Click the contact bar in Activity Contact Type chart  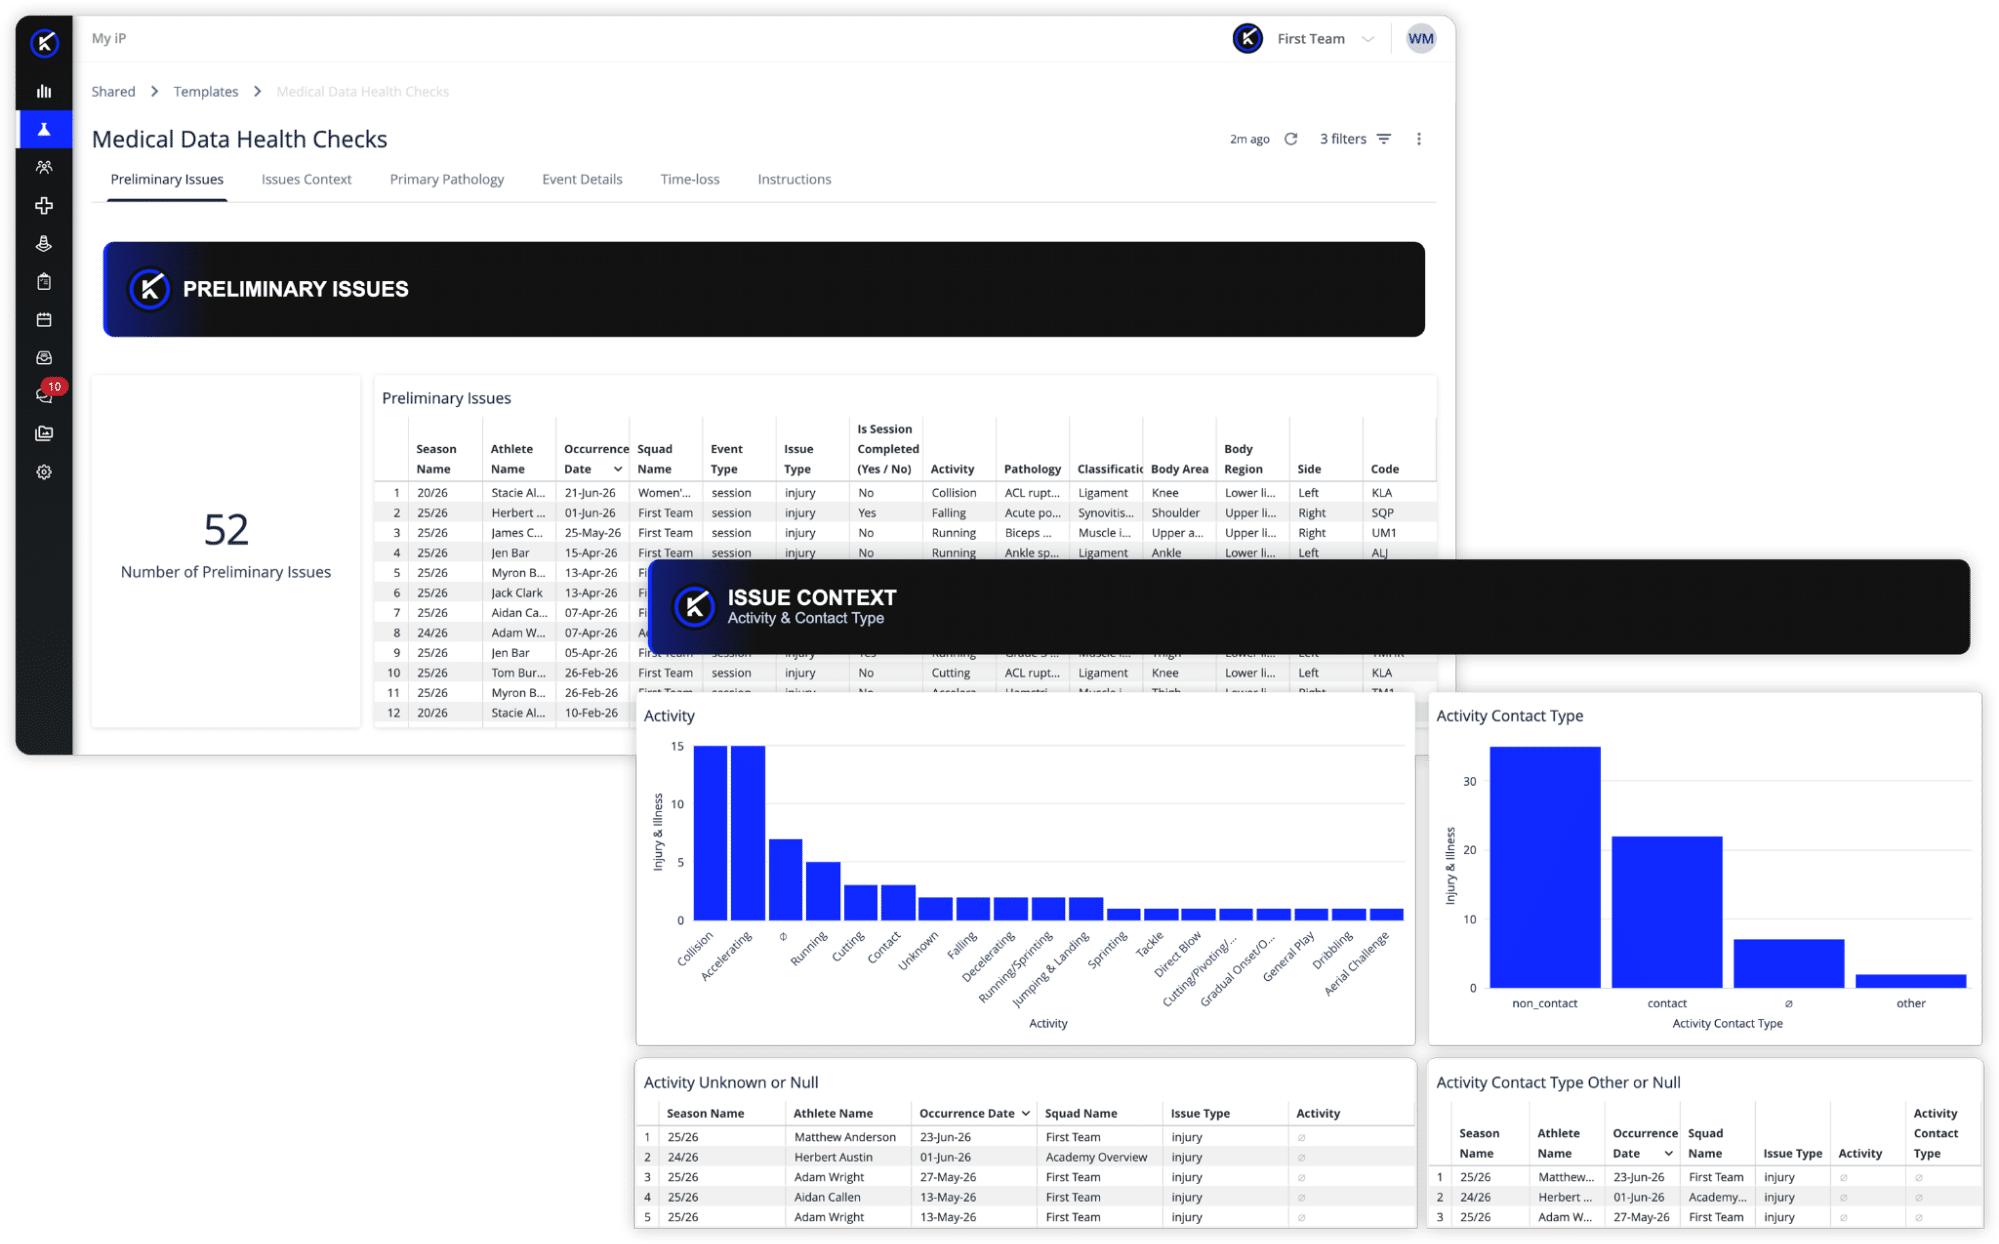pos(1667,912)
